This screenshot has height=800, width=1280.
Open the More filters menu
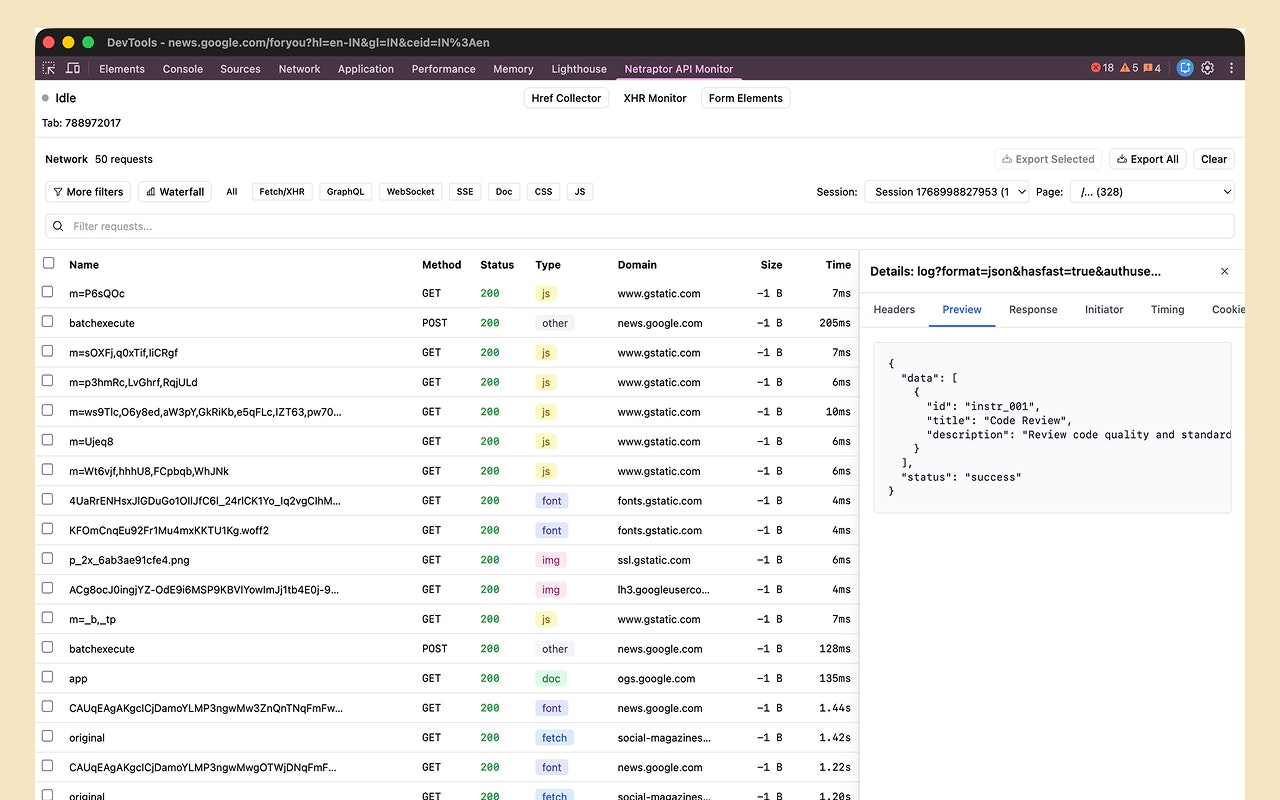pyautogui.click(x=87, y=191)
